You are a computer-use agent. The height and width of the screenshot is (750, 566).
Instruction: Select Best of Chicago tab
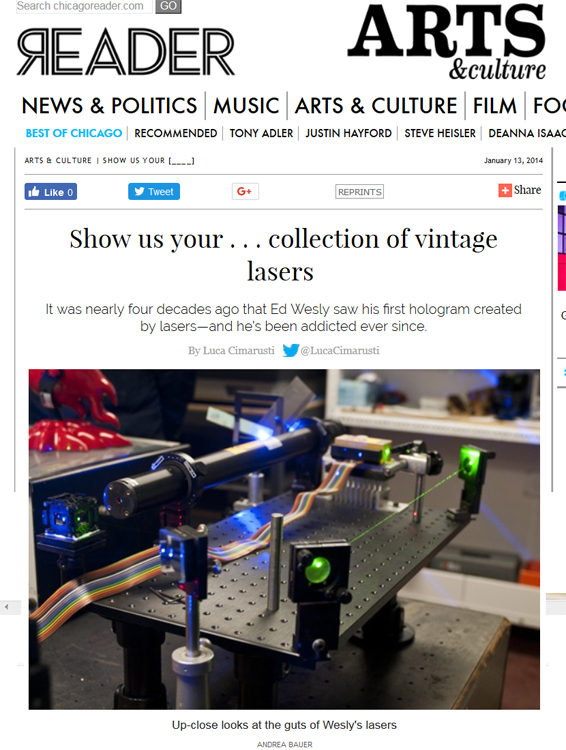[74, 133]
